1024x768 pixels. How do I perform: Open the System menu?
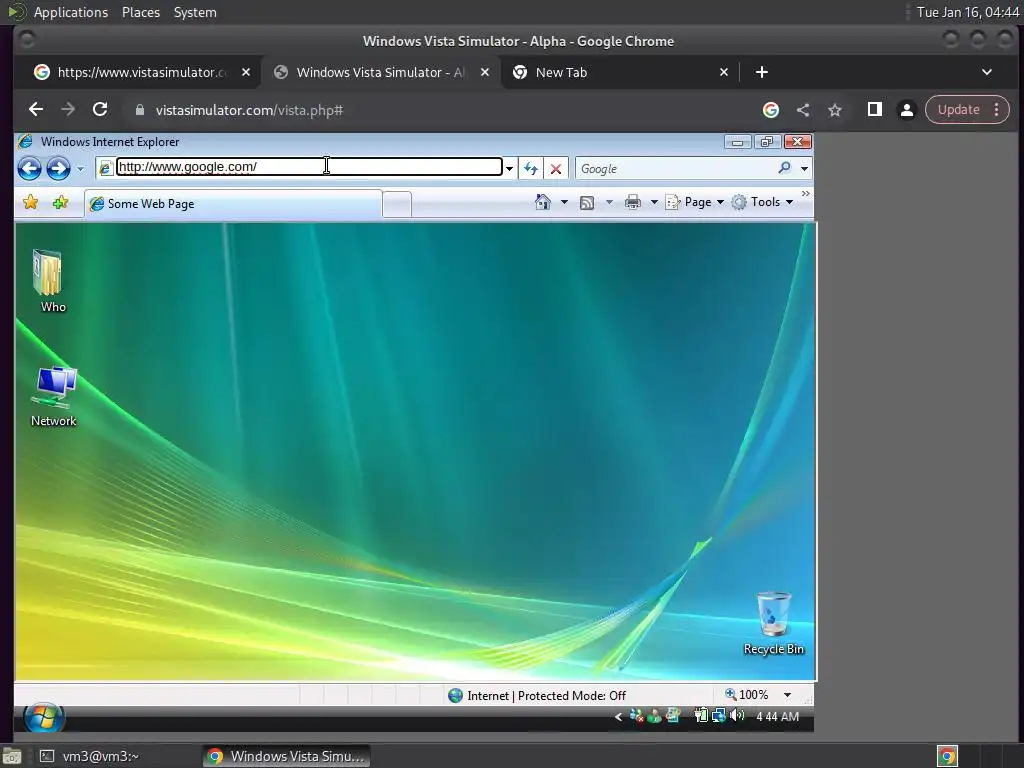click(x=195, y=12)
